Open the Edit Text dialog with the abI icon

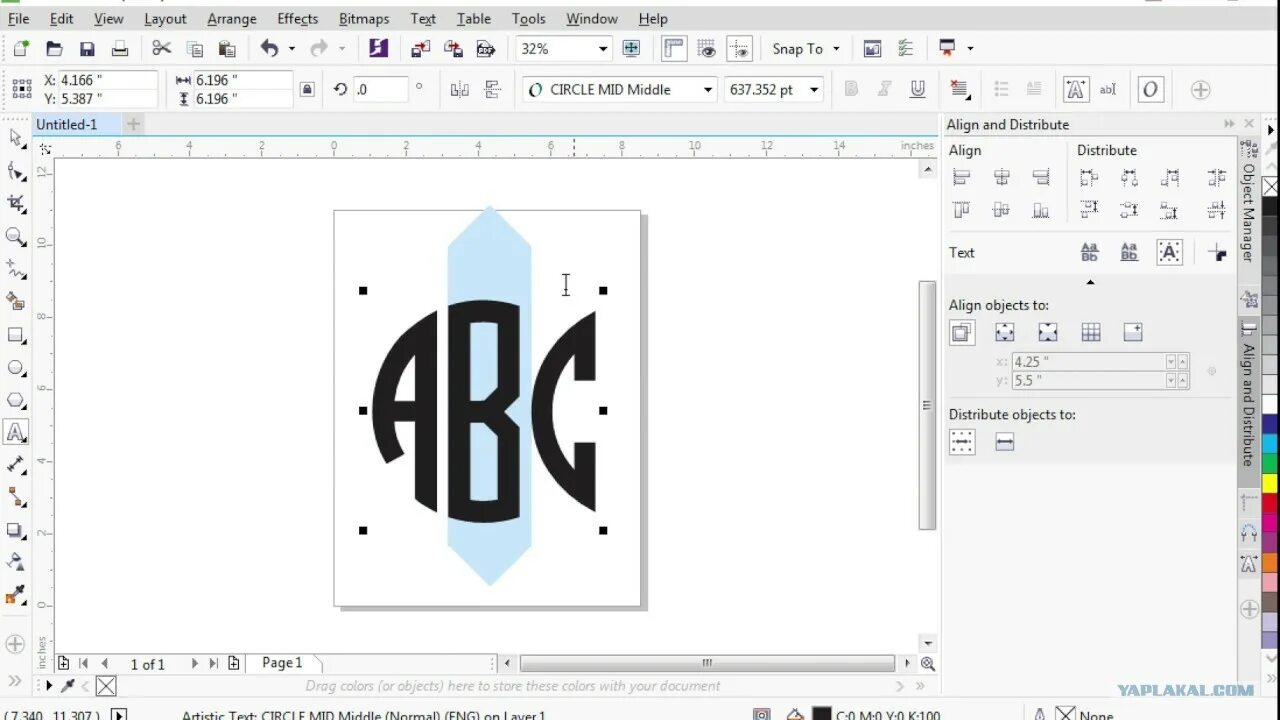(1108, 89)
